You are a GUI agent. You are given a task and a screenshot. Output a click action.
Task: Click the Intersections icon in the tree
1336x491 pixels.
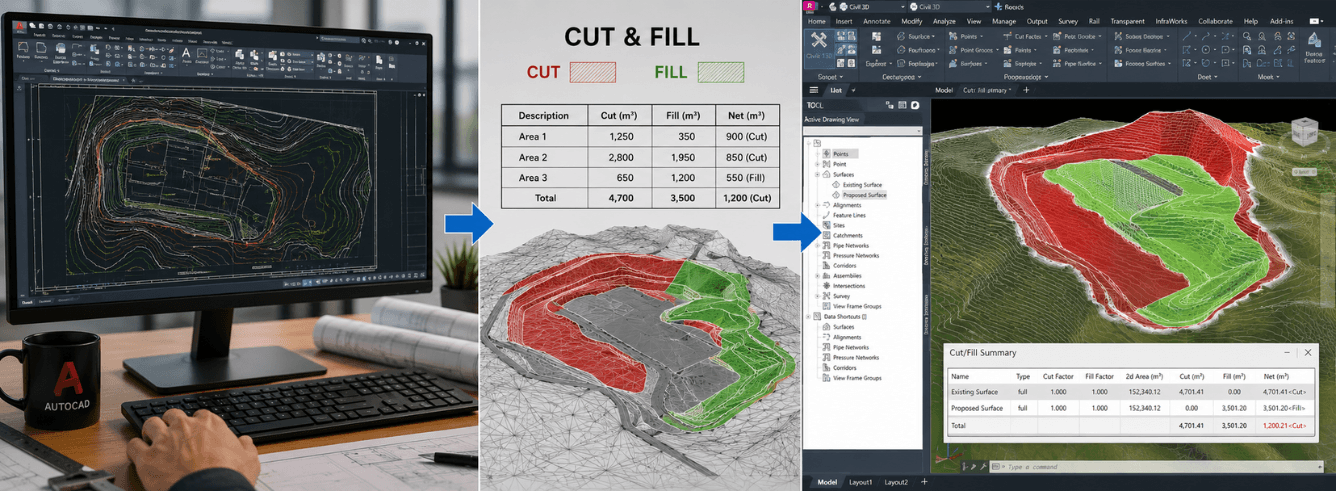[827, 286]
